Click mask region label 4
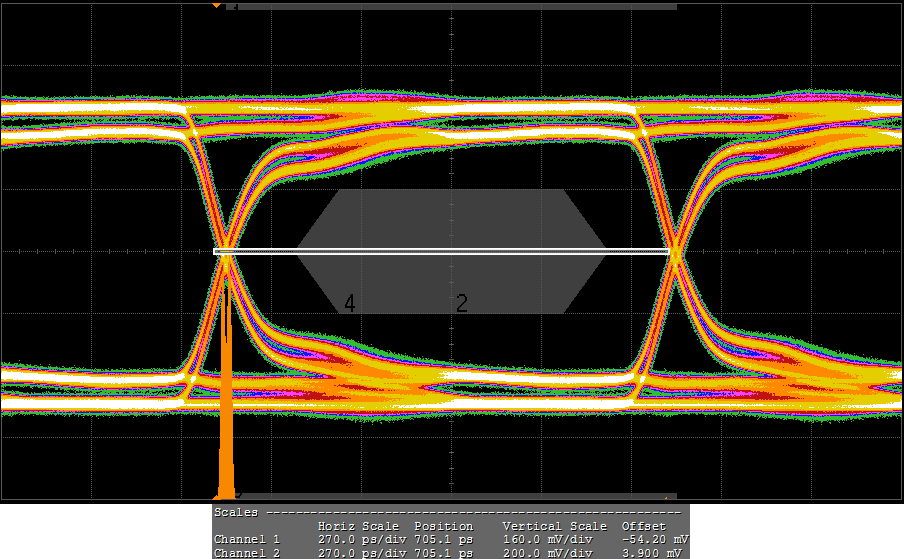 click(x=350, y=304)
